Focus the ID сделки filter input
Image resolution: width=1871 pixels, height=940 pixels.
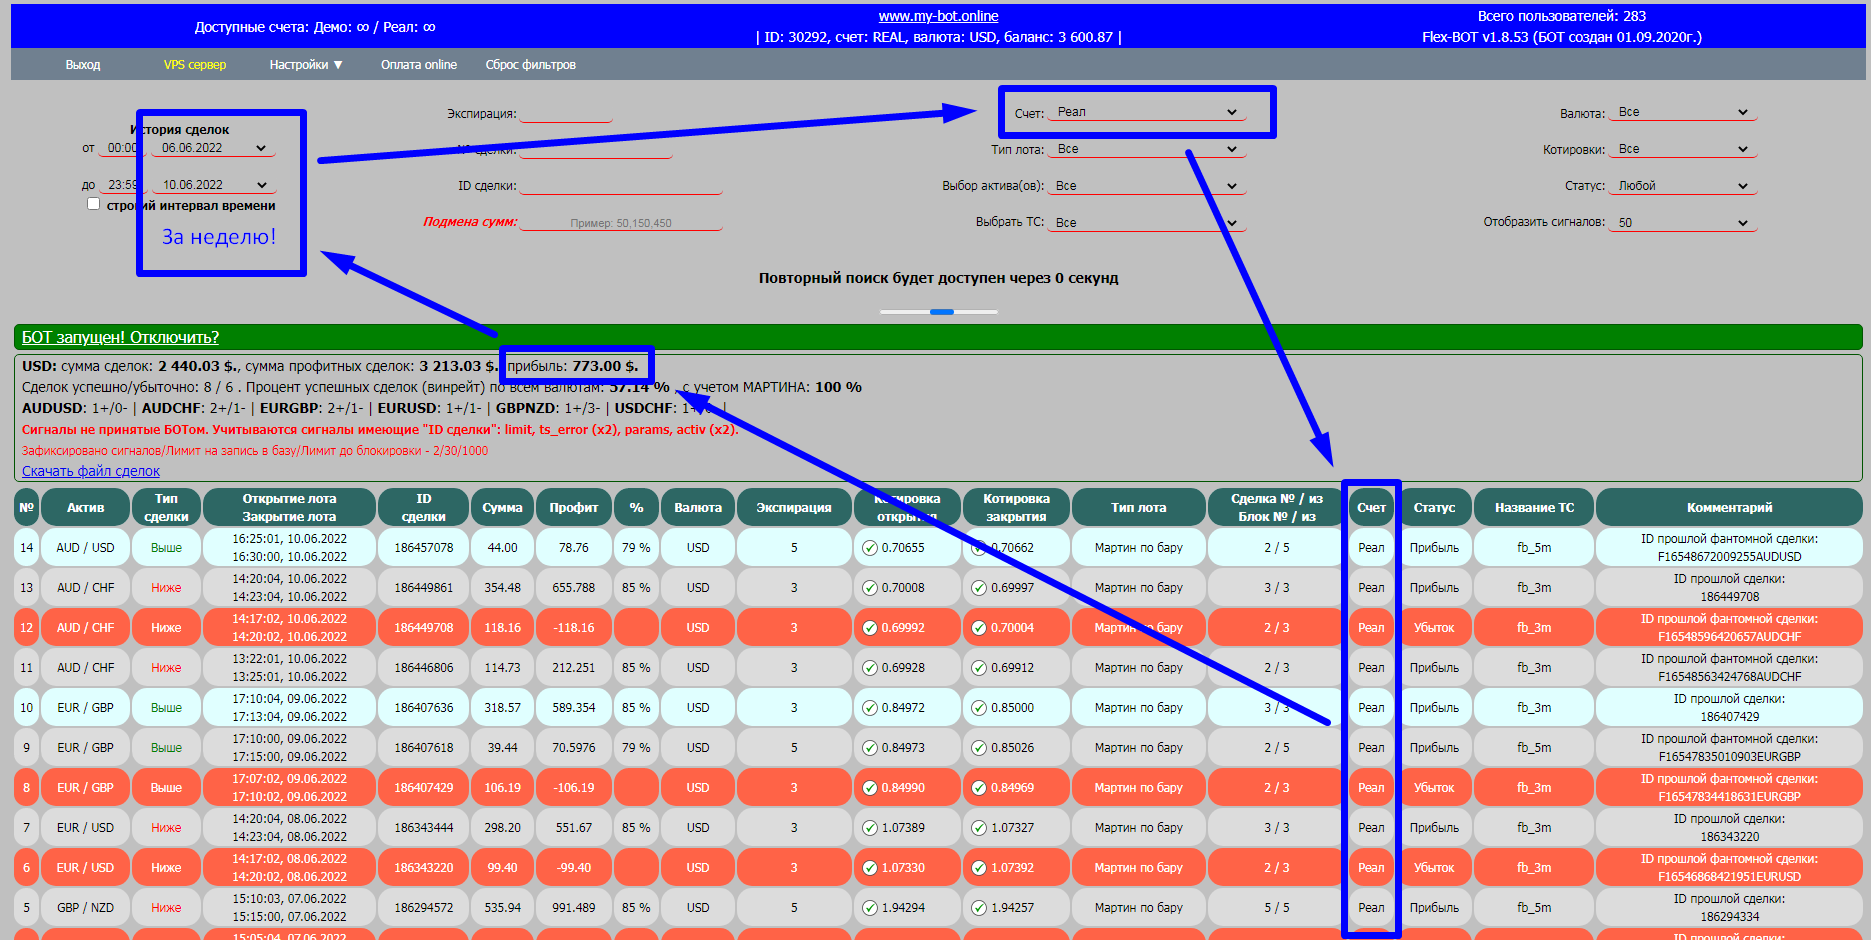[x=621, y=186]
